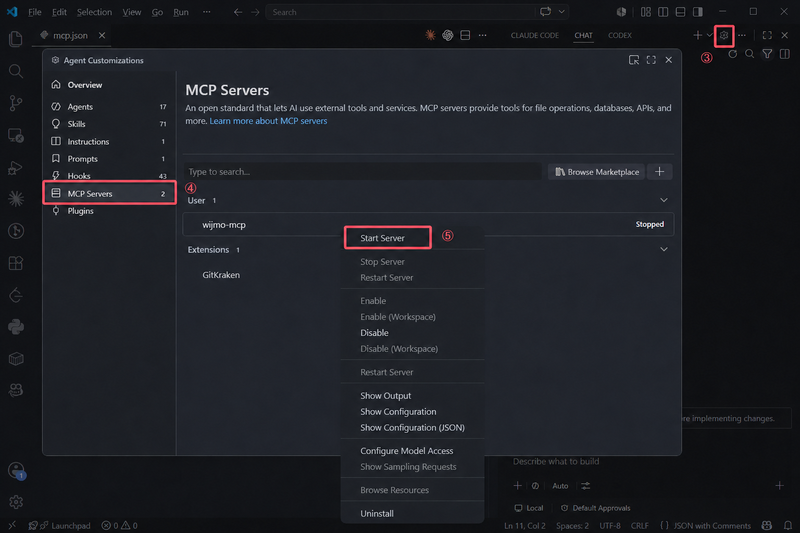Open the Accounts icon with badge

coord(16,470)
